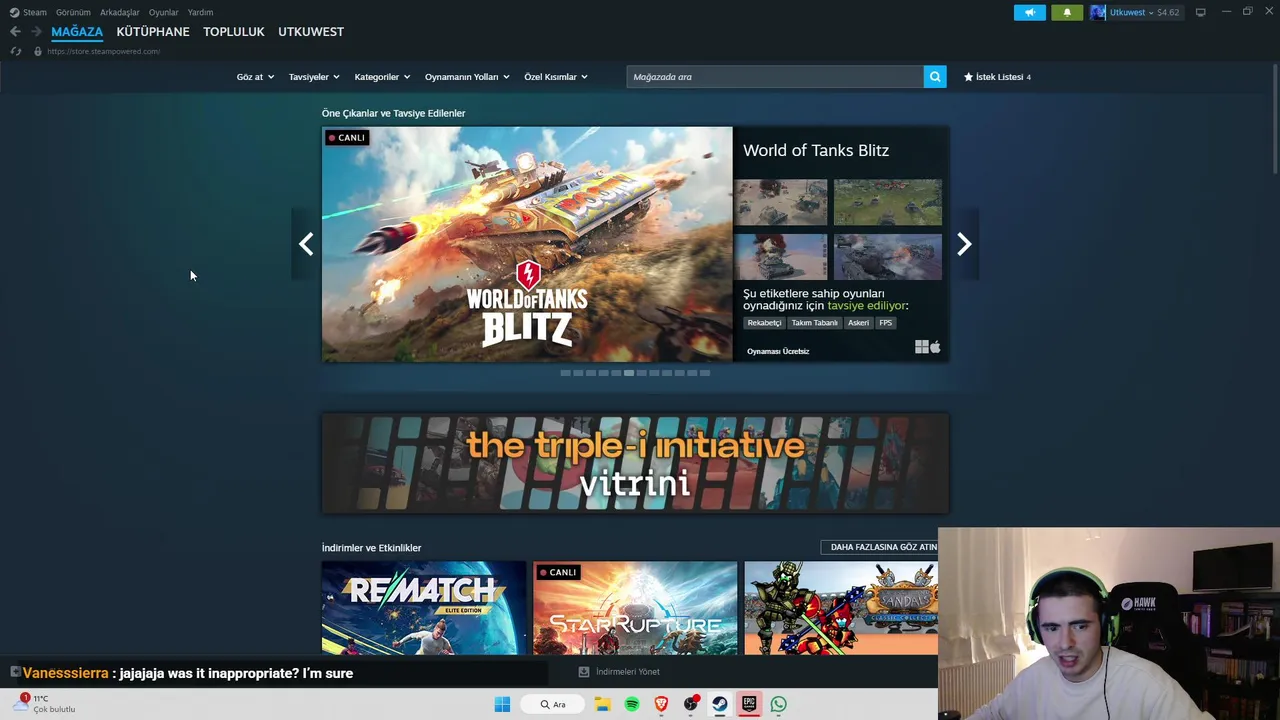
Task: Open the OBS icon on the taskbar
Action: tap(690, 704)
